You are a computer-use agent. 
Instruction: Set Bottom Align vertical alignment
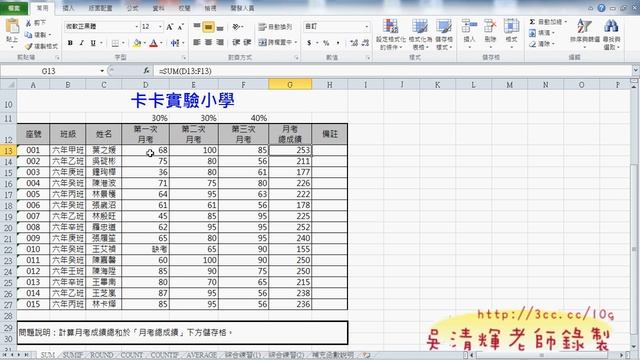tap(220, 27)
